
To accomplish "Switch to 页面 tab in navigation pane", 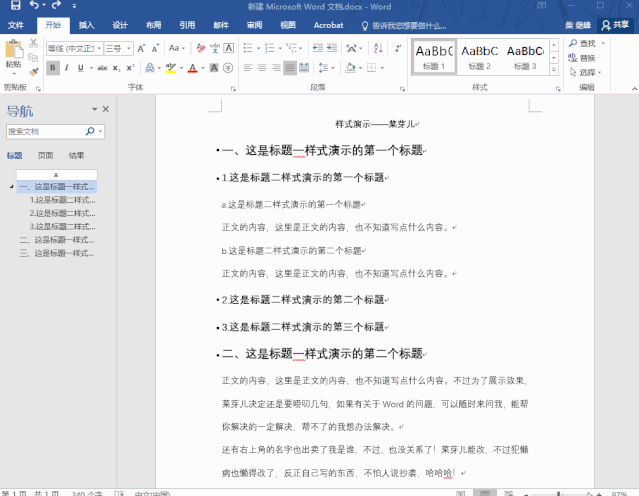I will pyautogui.click(x=46, y=156).
